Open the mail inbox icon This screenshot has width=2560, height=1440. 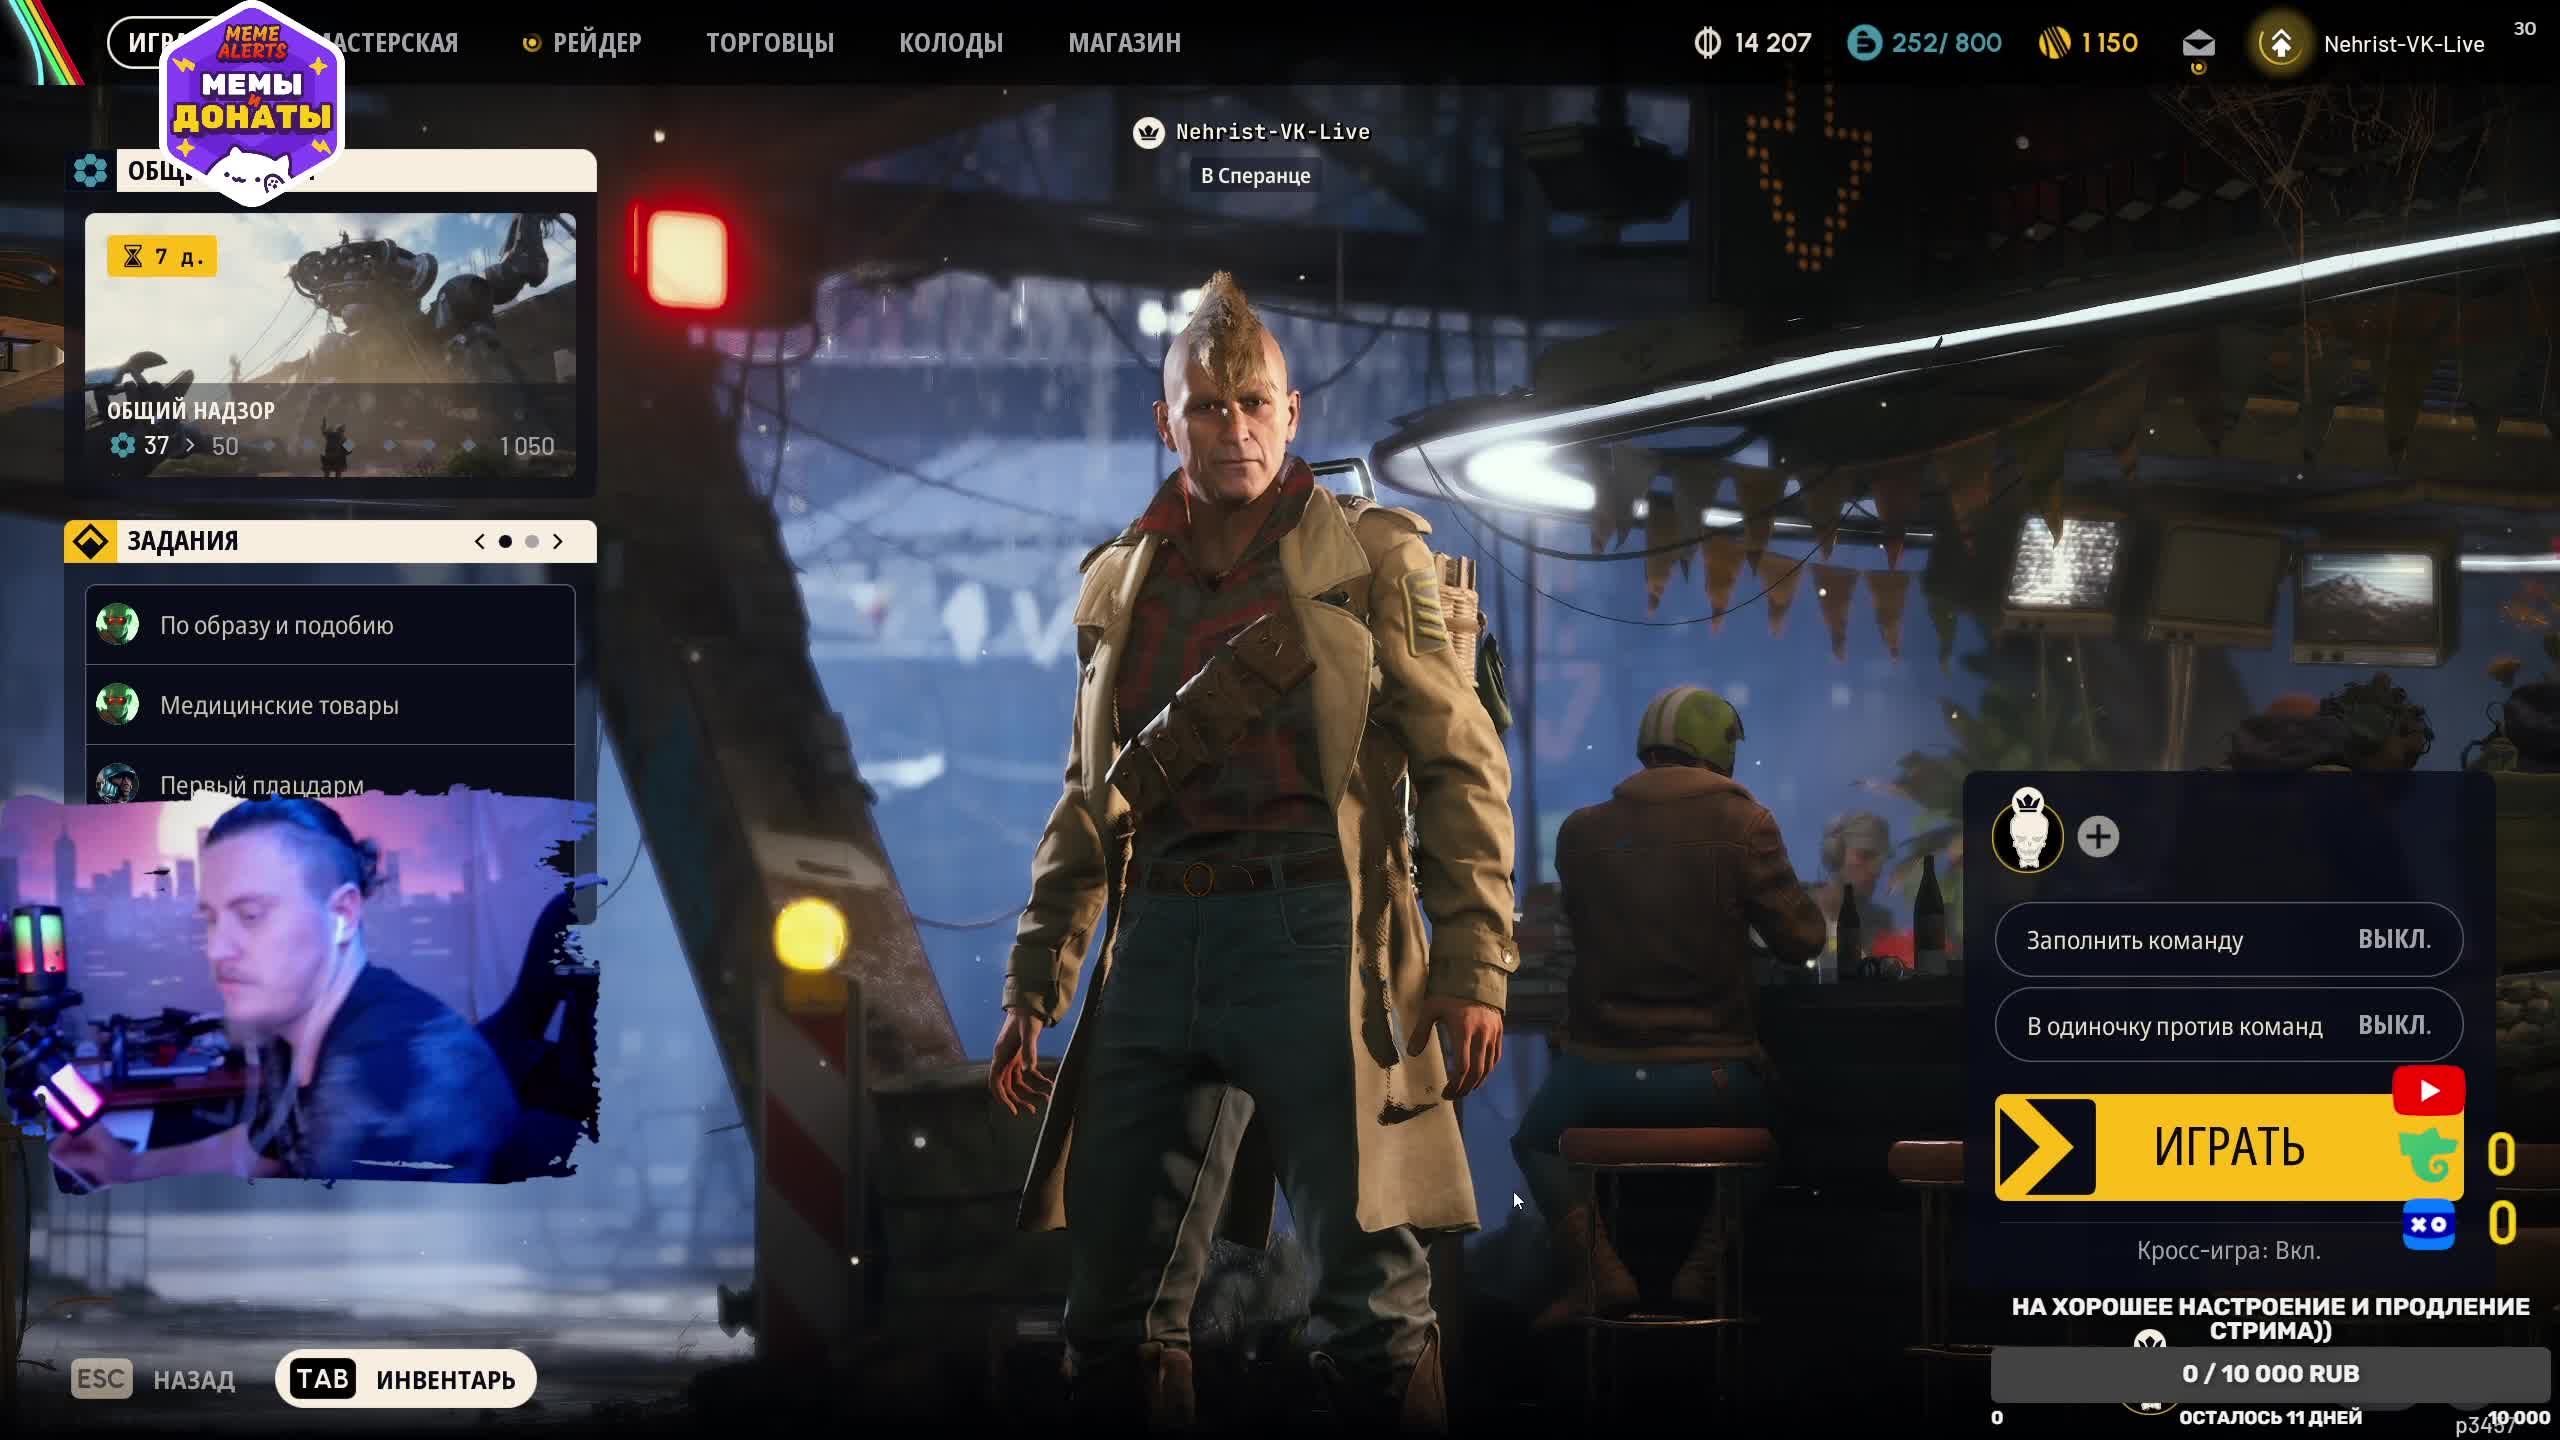click(2198, 44)
